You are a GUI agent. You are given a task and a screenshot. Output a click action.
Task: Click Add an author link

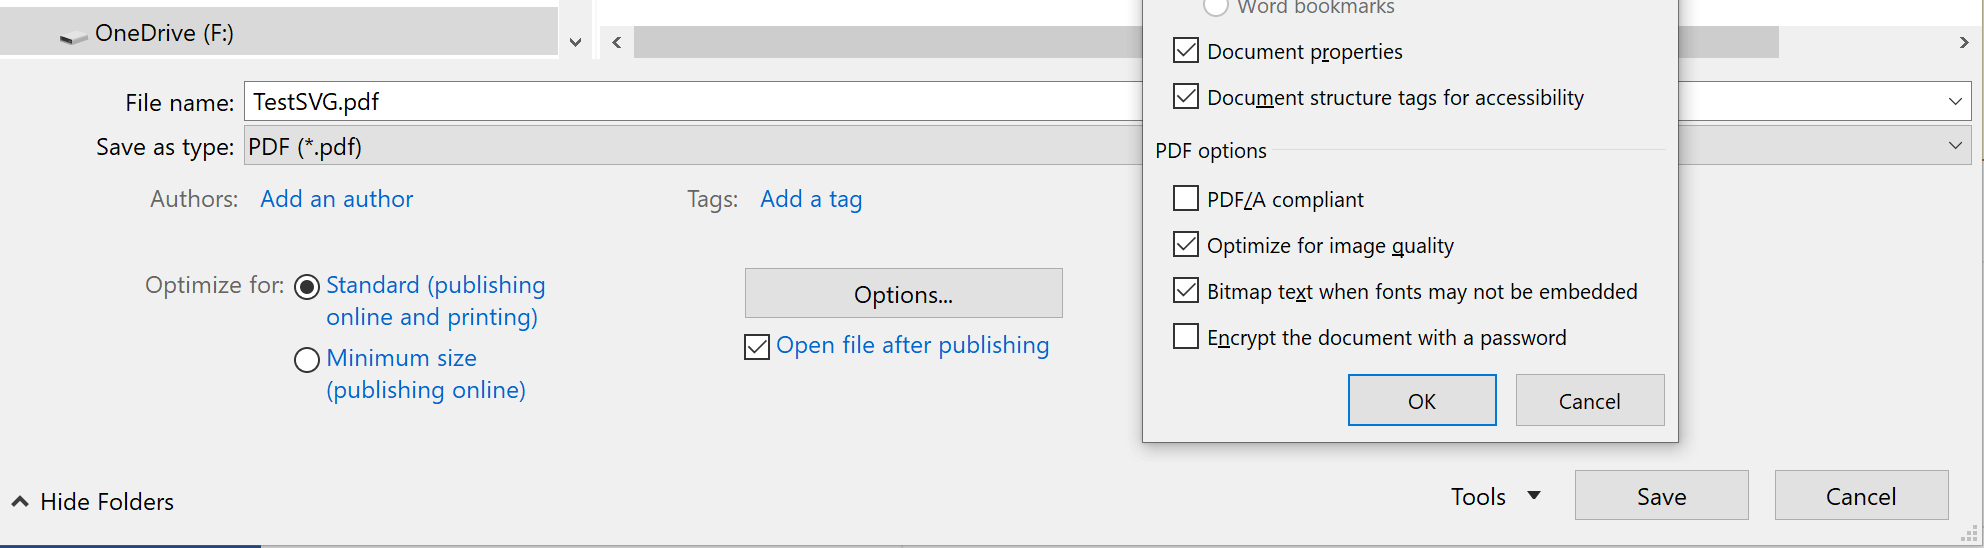tap(337, 199)
